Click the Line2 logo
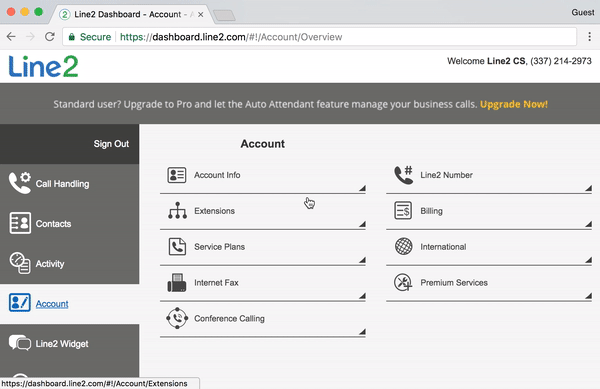This screenshot has height=389, width=600. (x=43, y=66)
